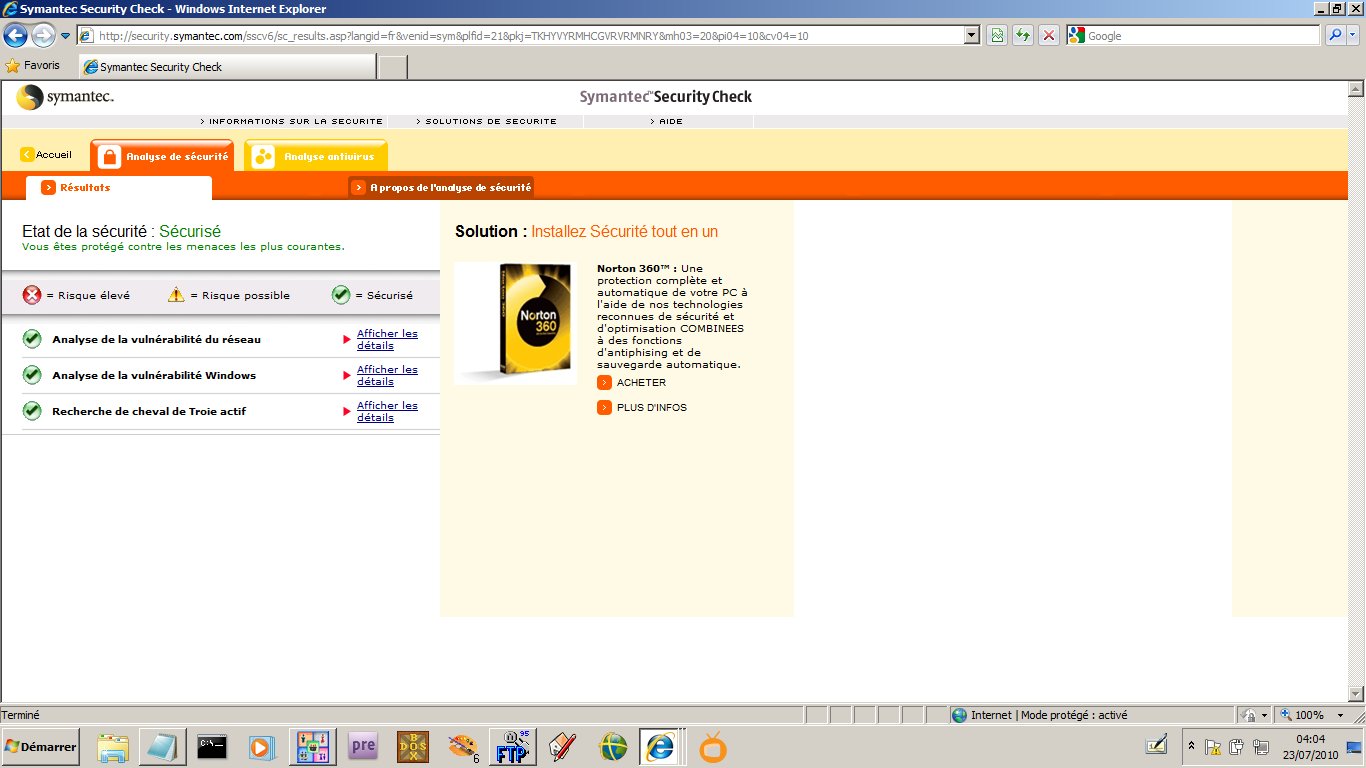This screenshot has height=768, width=1366.
Task: Click the red Risque élevé legend icon
Action: tap(32, 295)
